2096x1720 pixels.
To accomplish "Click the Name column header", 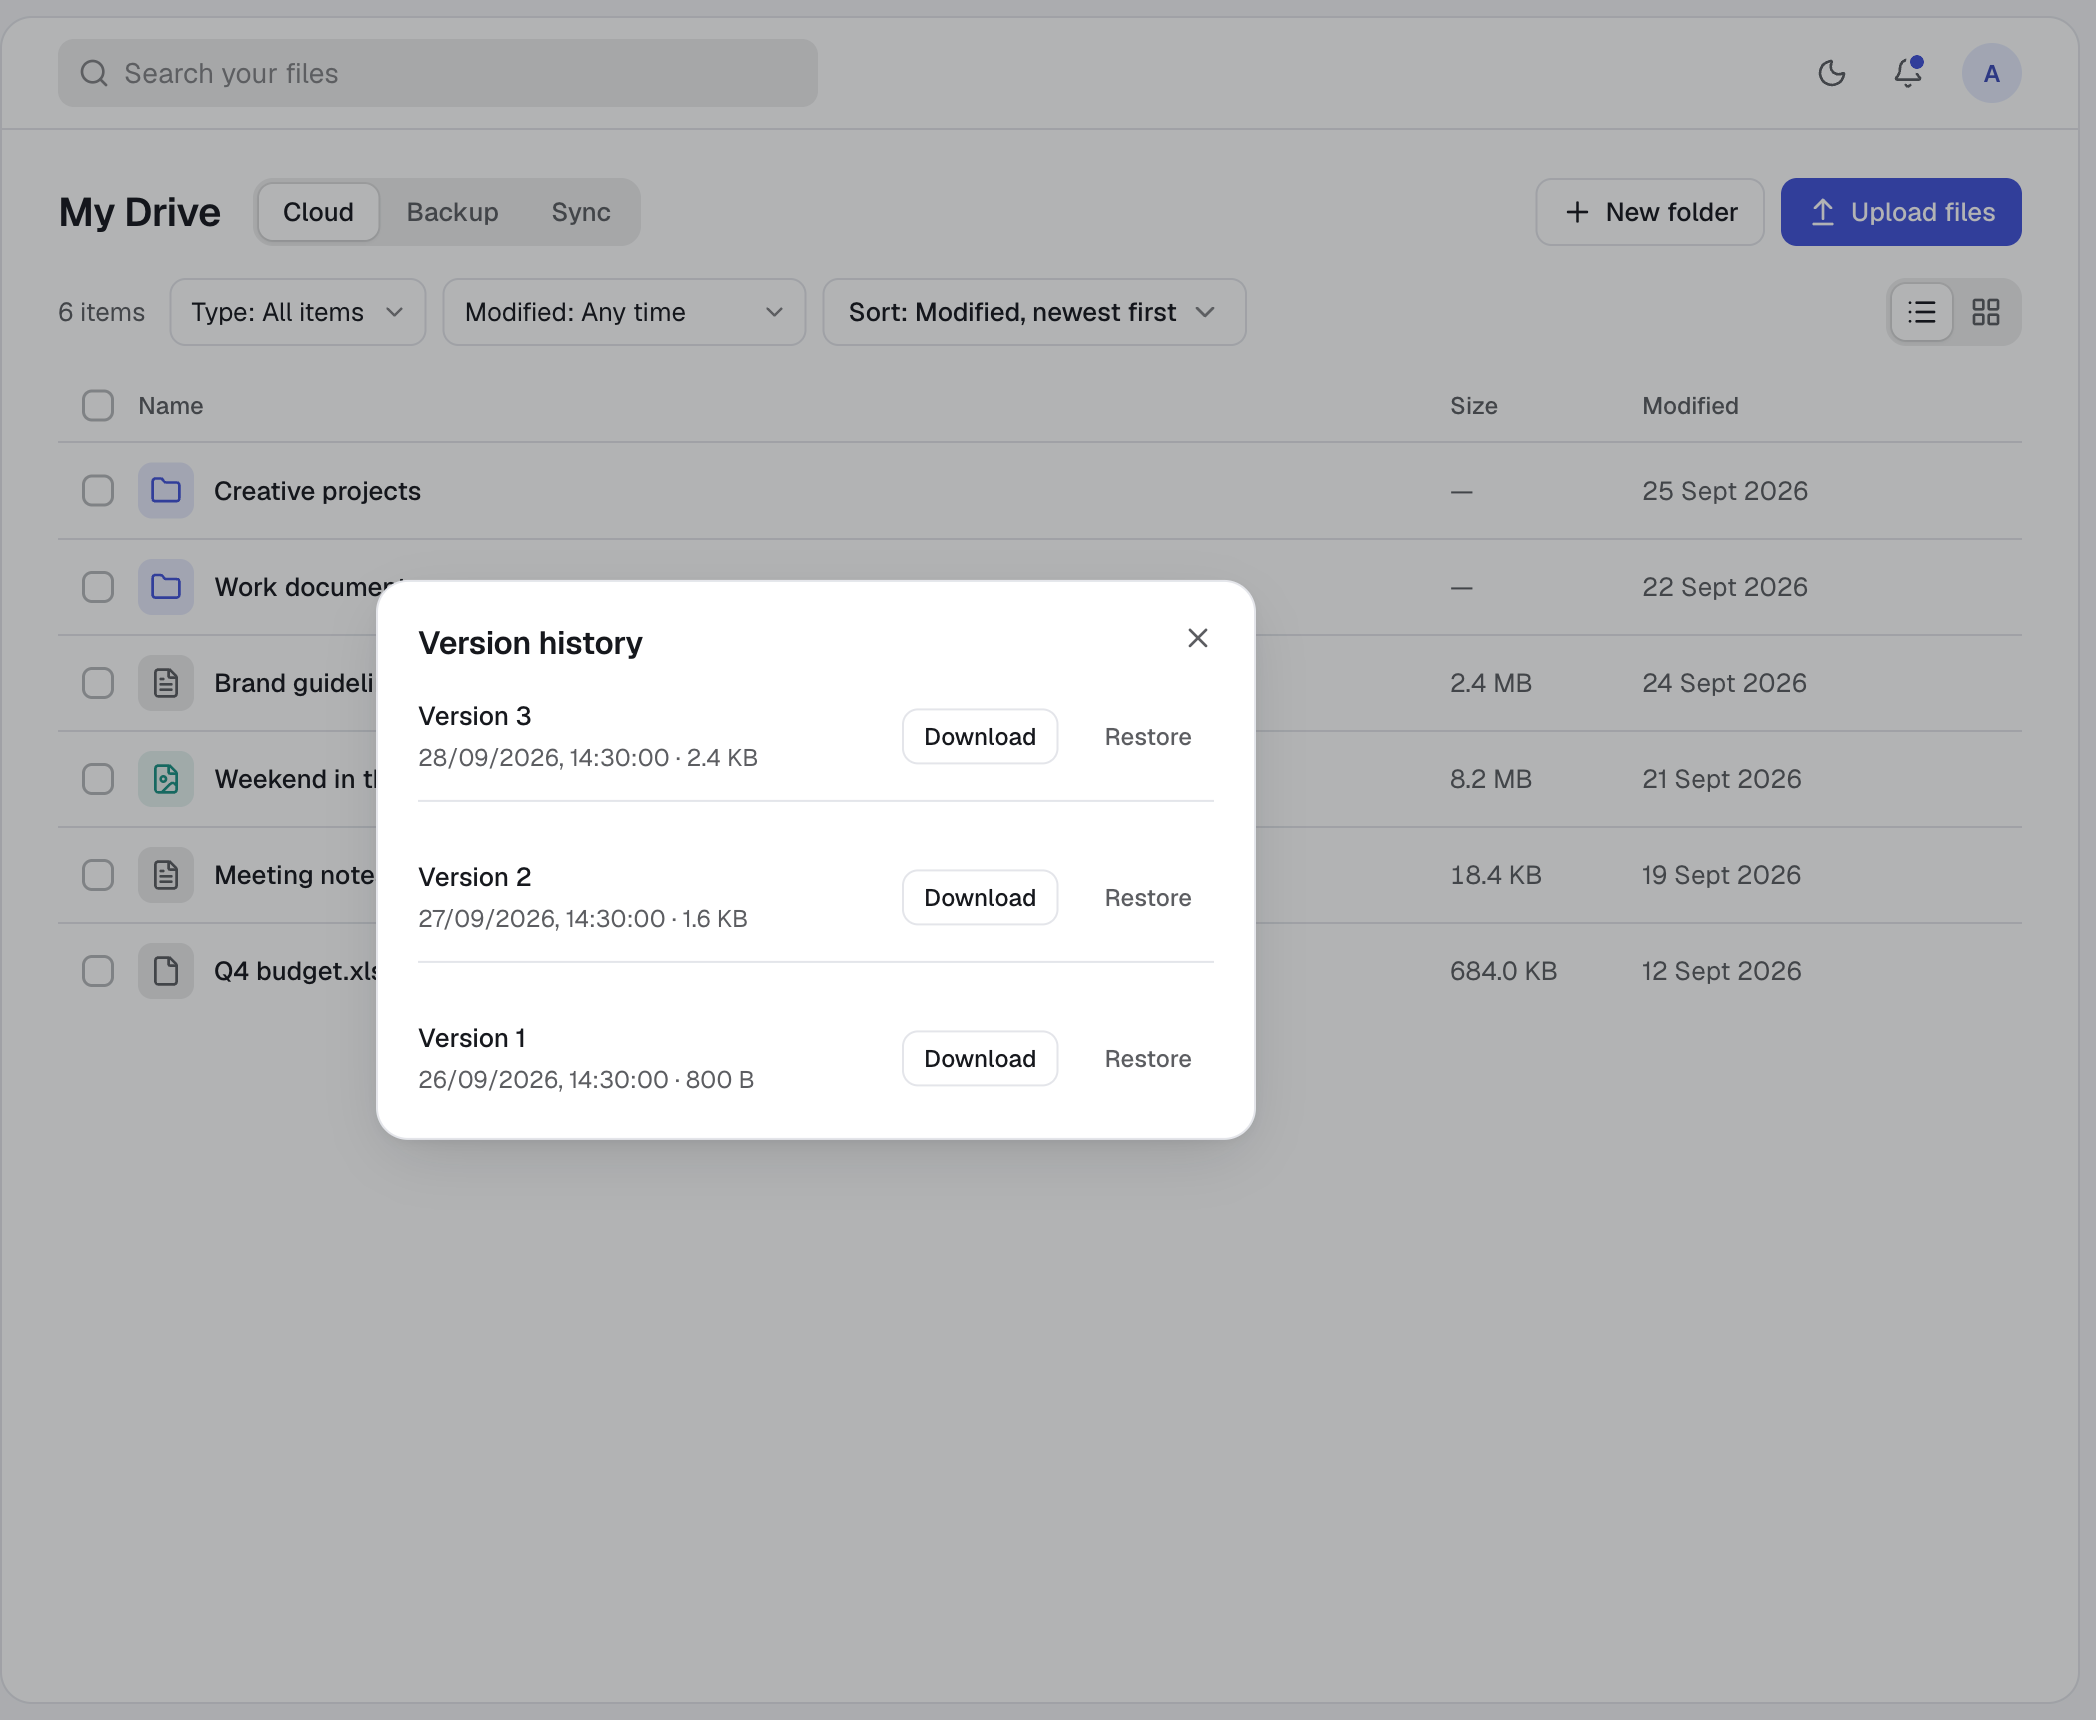I will click(171, 405).
